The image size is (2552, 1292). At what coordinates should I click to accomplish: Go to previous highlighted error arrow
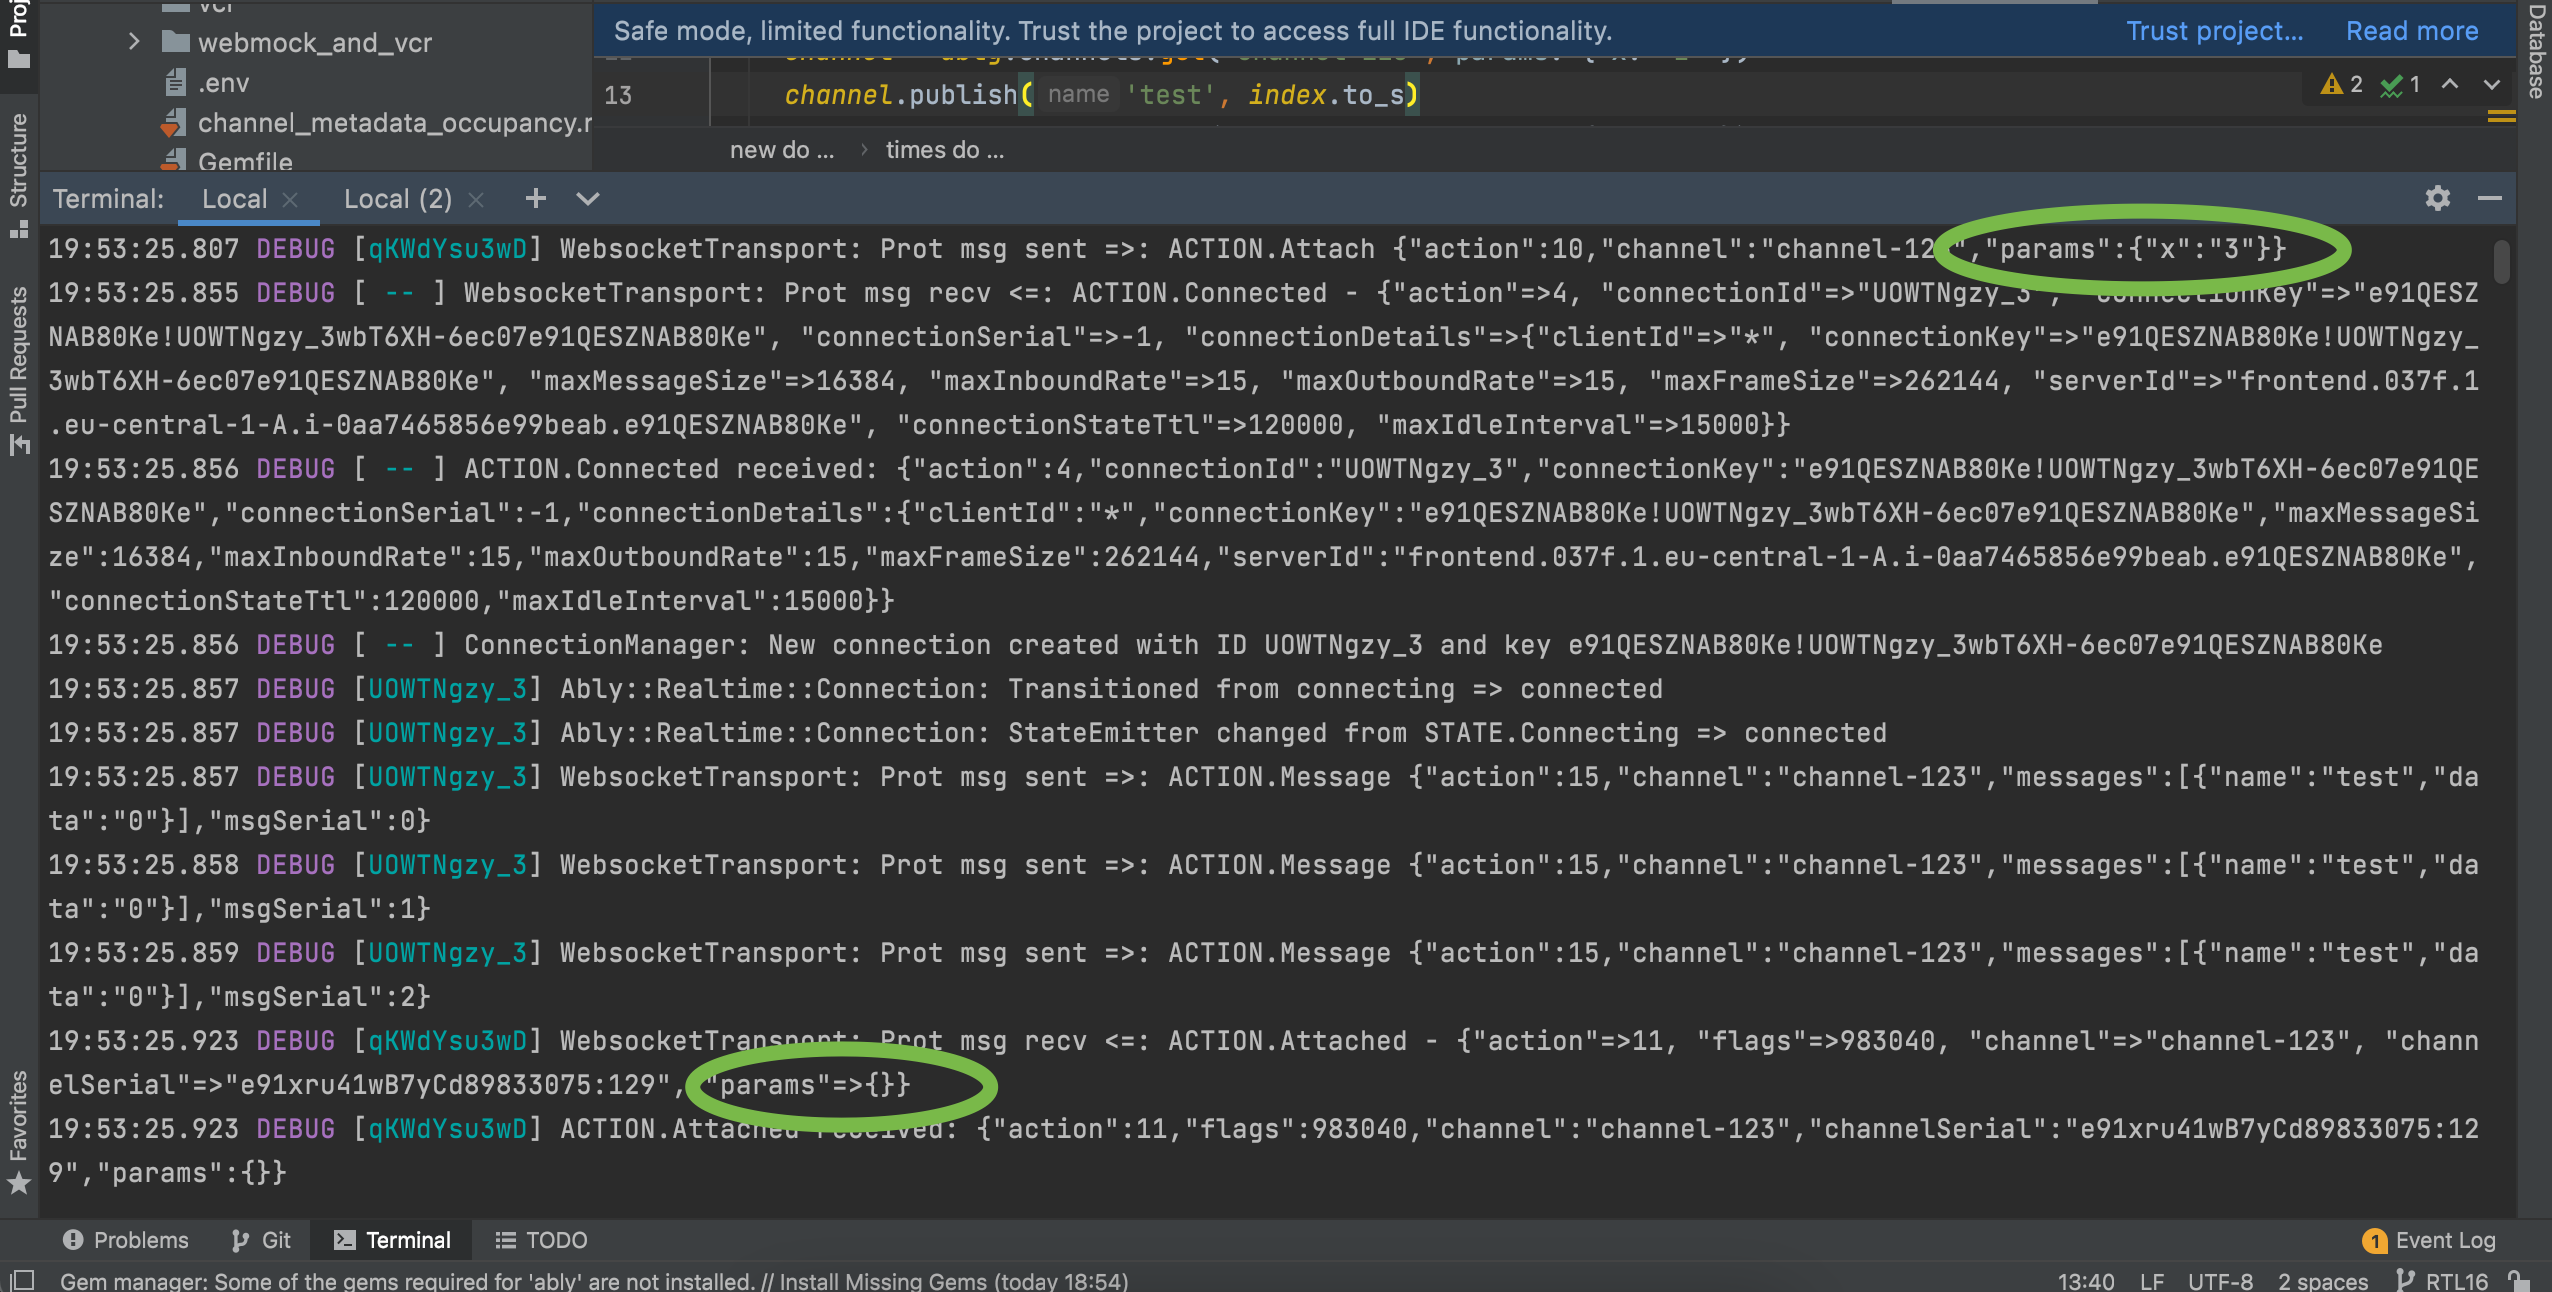2449,85
